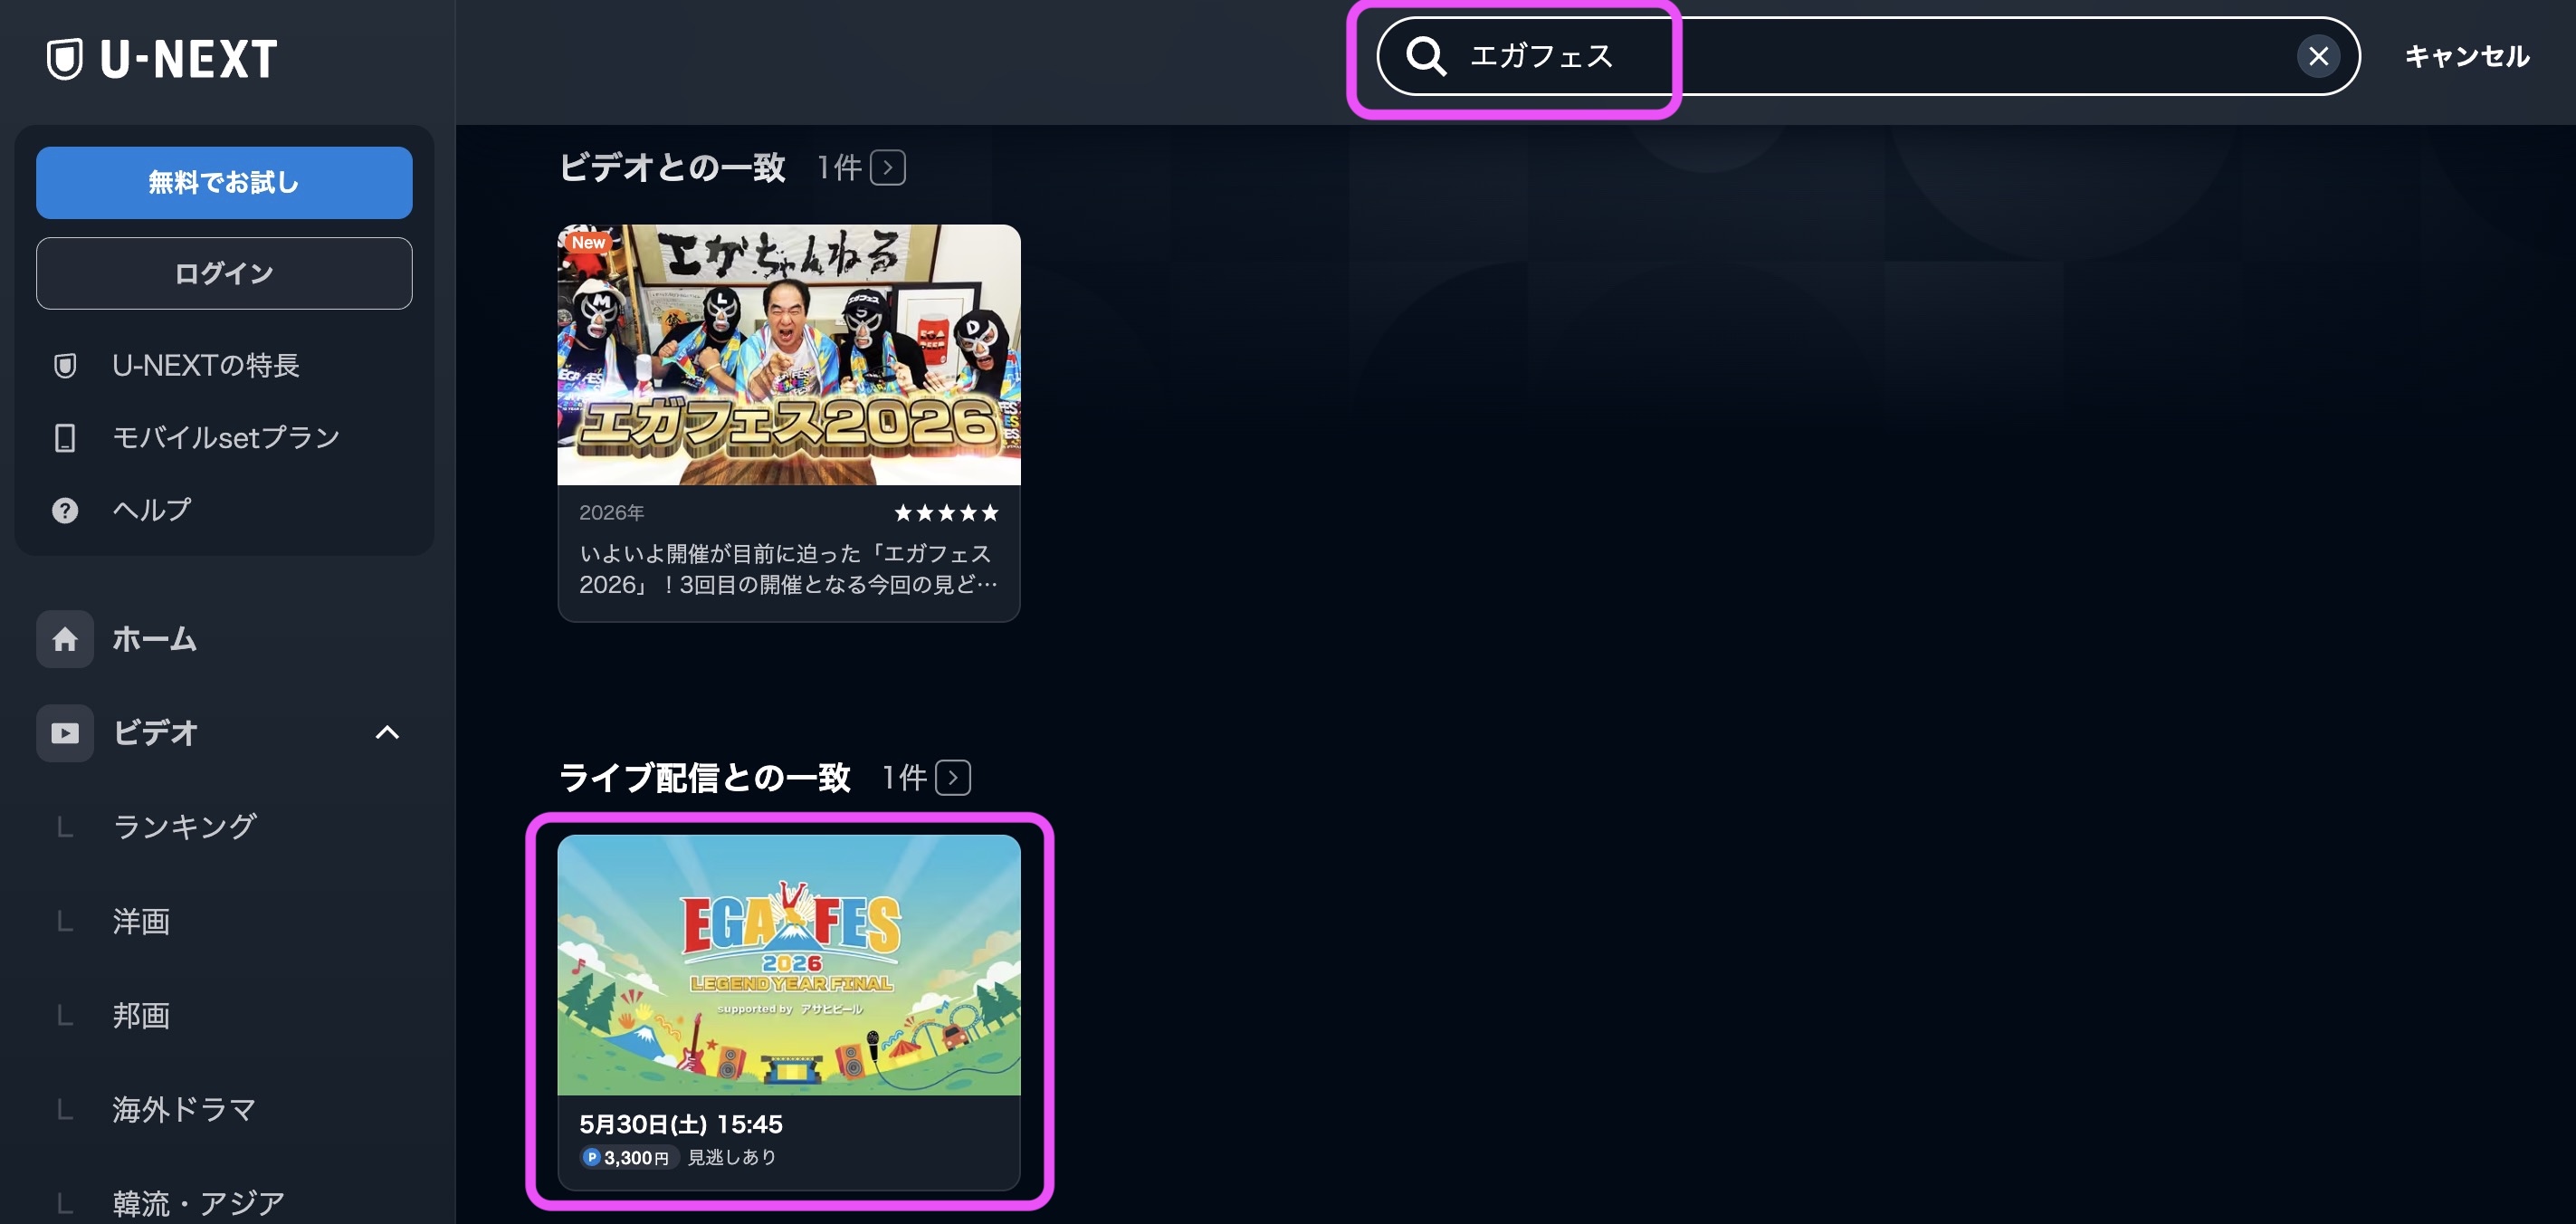Click the 2026年 label on video card
This screenshot has height=1224, width=2576.
612,513
